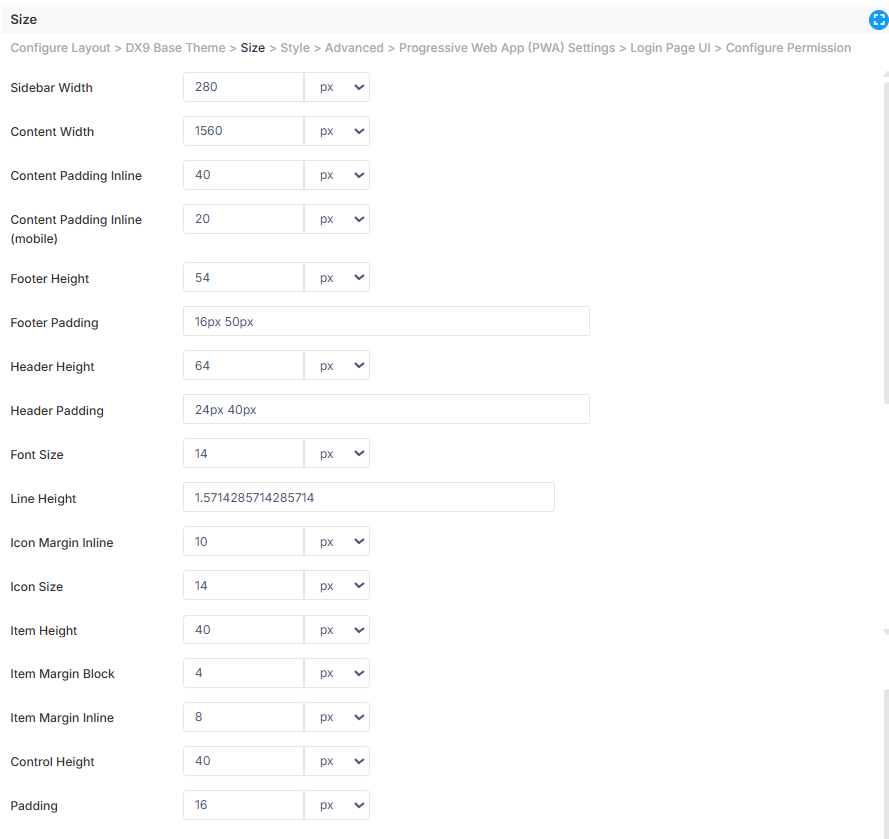Viewport: 889px width, 839px height.
Task: Open the Advanced breadcrumb step
Action: (x=354, y=48)
